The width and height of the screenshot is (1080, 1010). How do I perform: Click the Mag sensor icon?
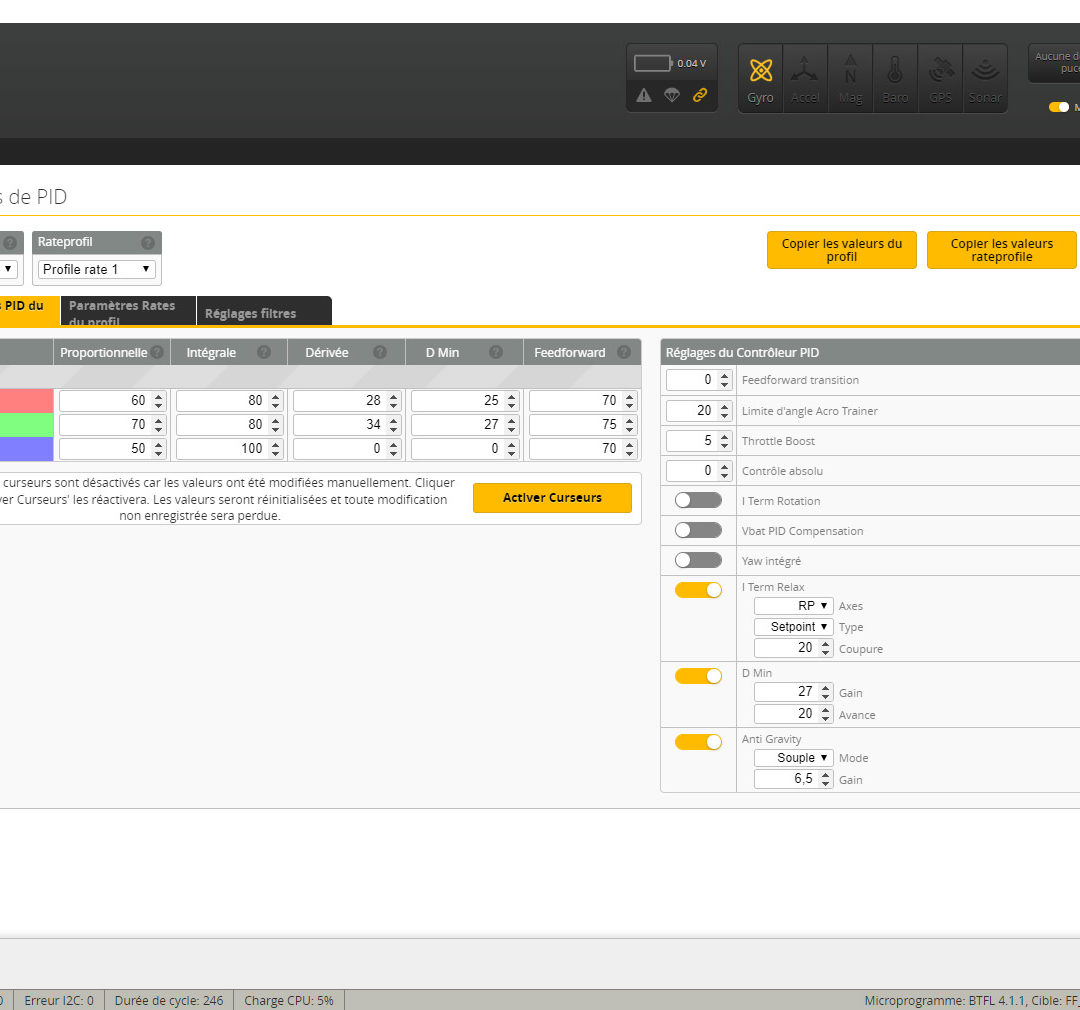[x=850, y=79]
